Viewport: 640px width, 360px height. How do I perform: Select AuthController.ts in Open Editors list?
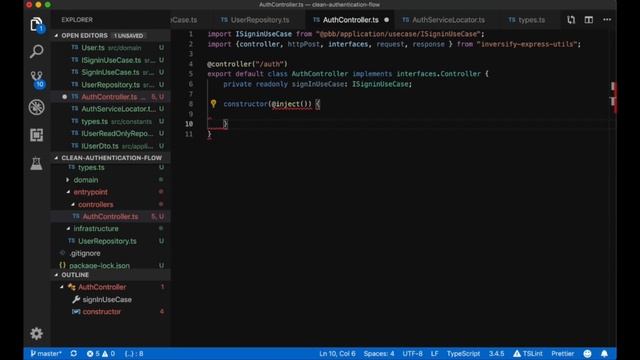click(x=110, y=97)
